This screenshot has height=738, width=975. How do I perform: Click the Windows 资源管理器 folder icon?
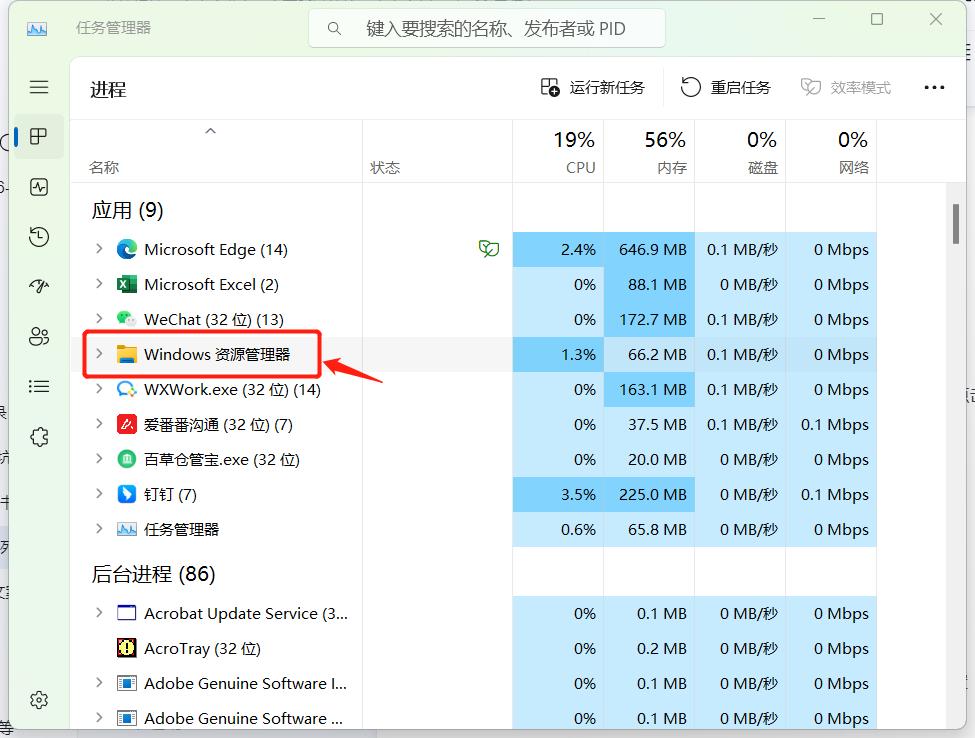[x=127, y=354]
